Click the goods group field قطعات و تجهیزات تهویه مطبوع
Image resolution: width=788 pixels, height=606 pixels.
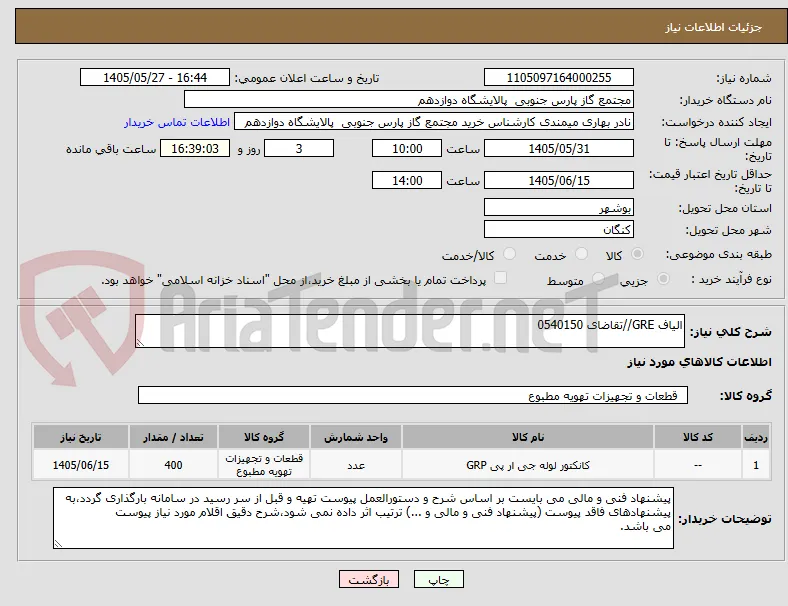(413, 395)
